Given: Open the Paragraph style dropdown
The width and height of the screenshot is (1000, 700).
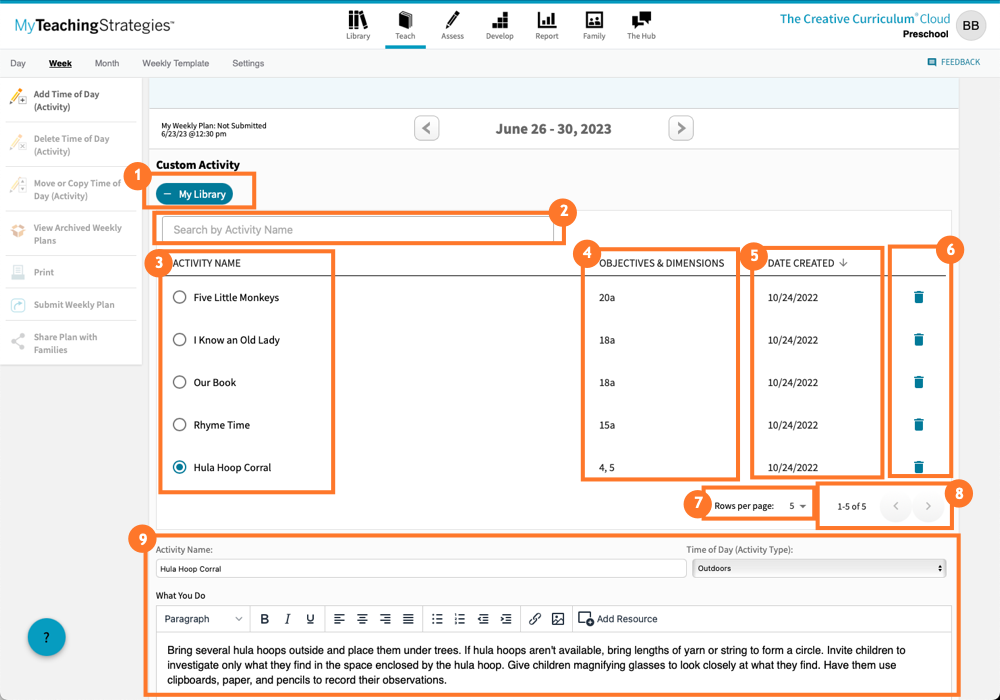Looking at the screenshot, I should (203, 618).
